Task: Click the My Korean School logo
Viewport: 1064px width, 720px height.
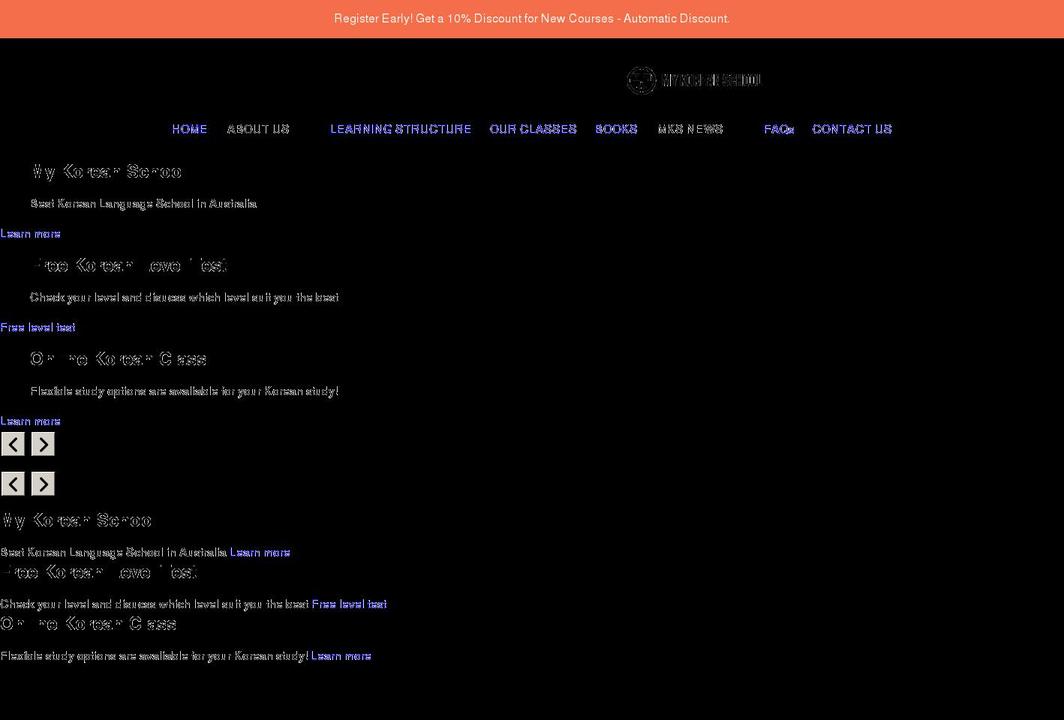Action: (x=693, y=79)
